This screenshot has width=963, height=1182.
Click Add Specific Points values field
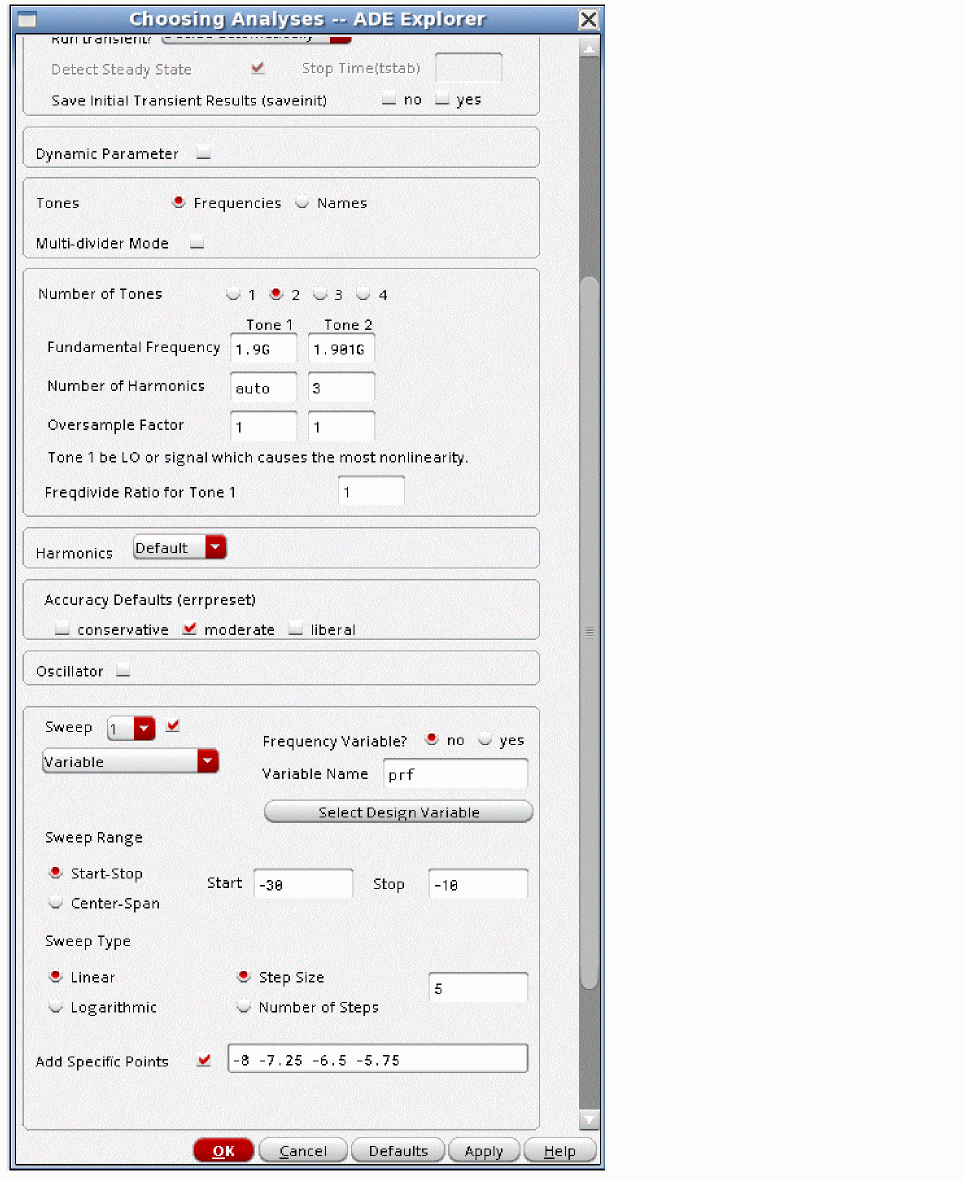378,1059
